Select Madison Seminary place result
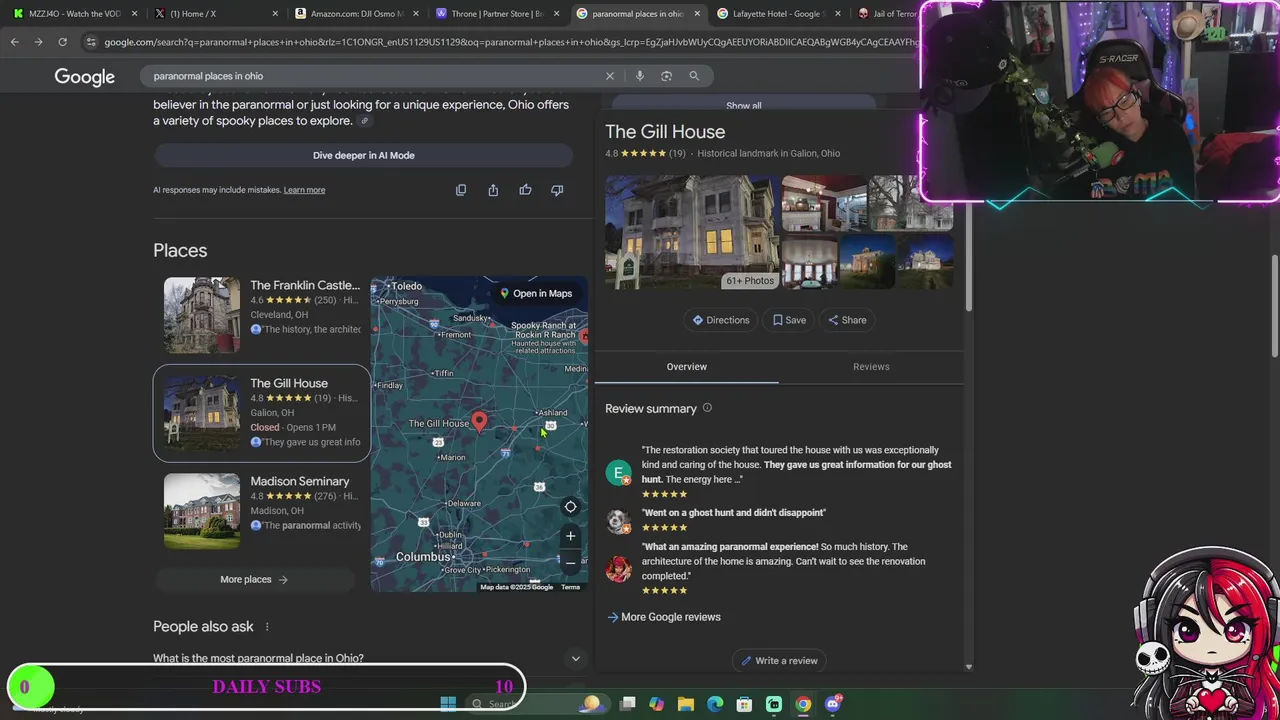1280x720 pixels. coord(262,511)
